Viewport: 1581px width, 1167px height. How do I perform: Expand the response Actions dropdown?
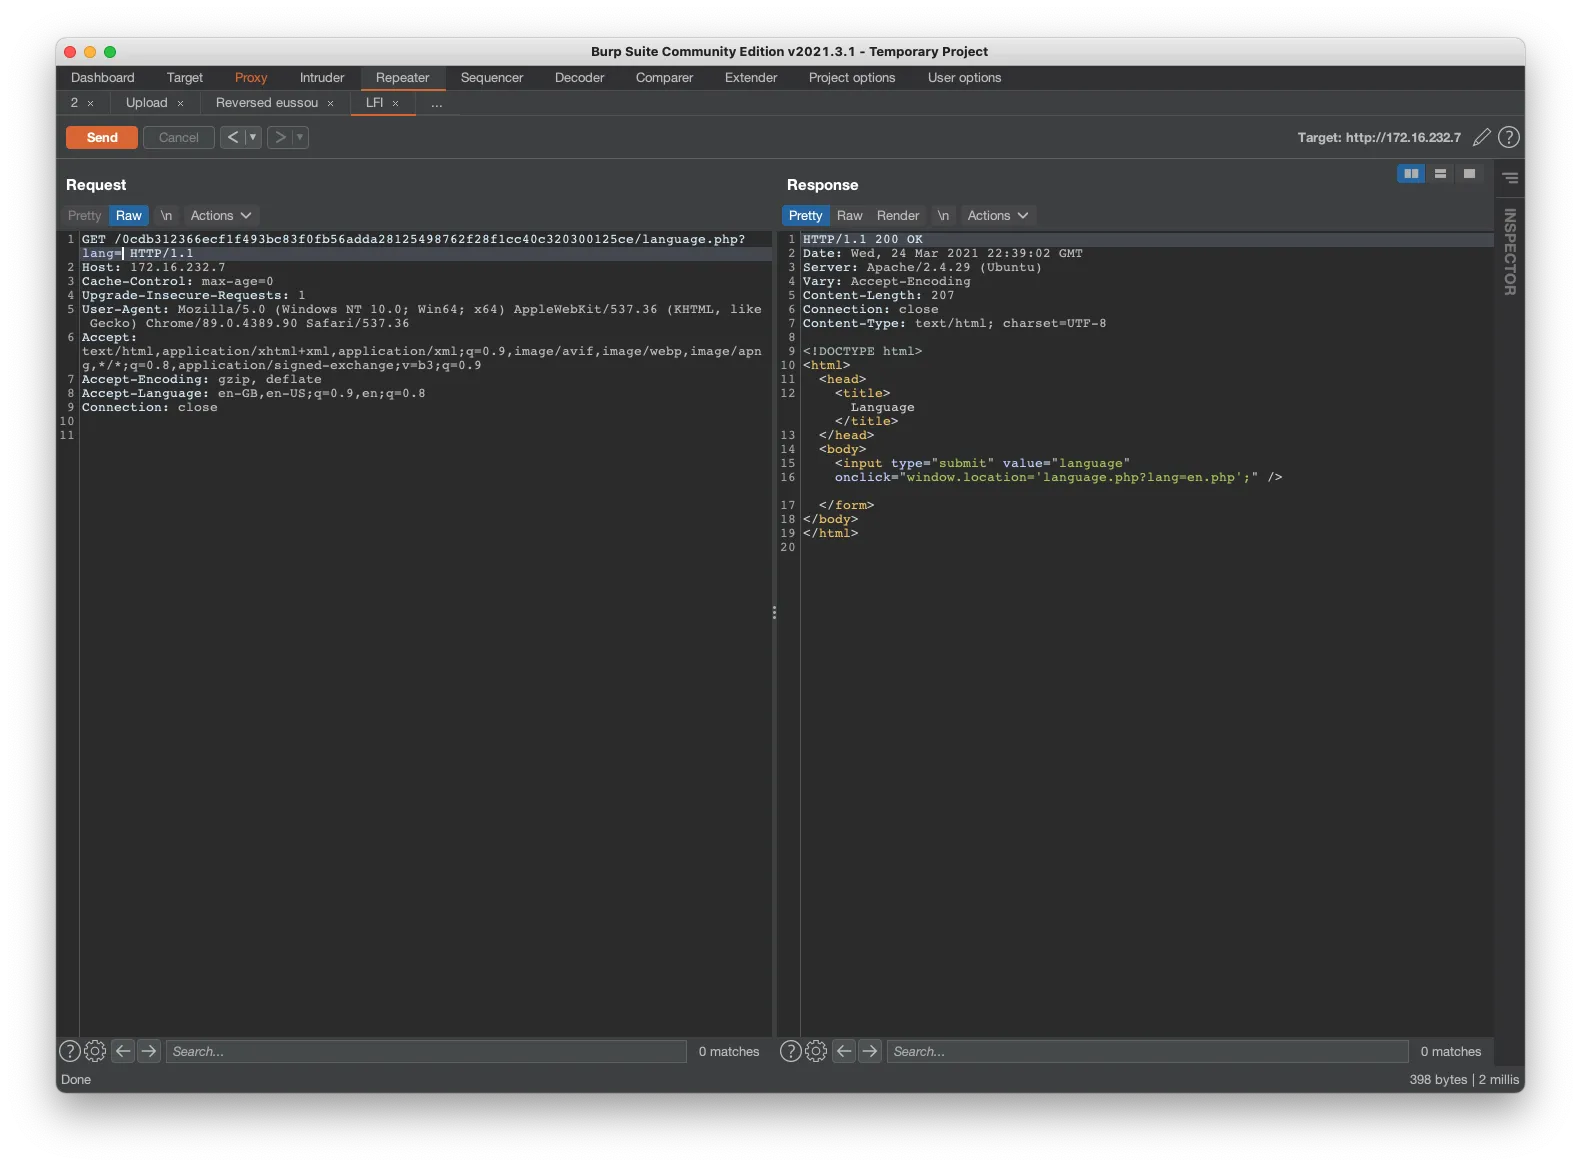point(997,215)
